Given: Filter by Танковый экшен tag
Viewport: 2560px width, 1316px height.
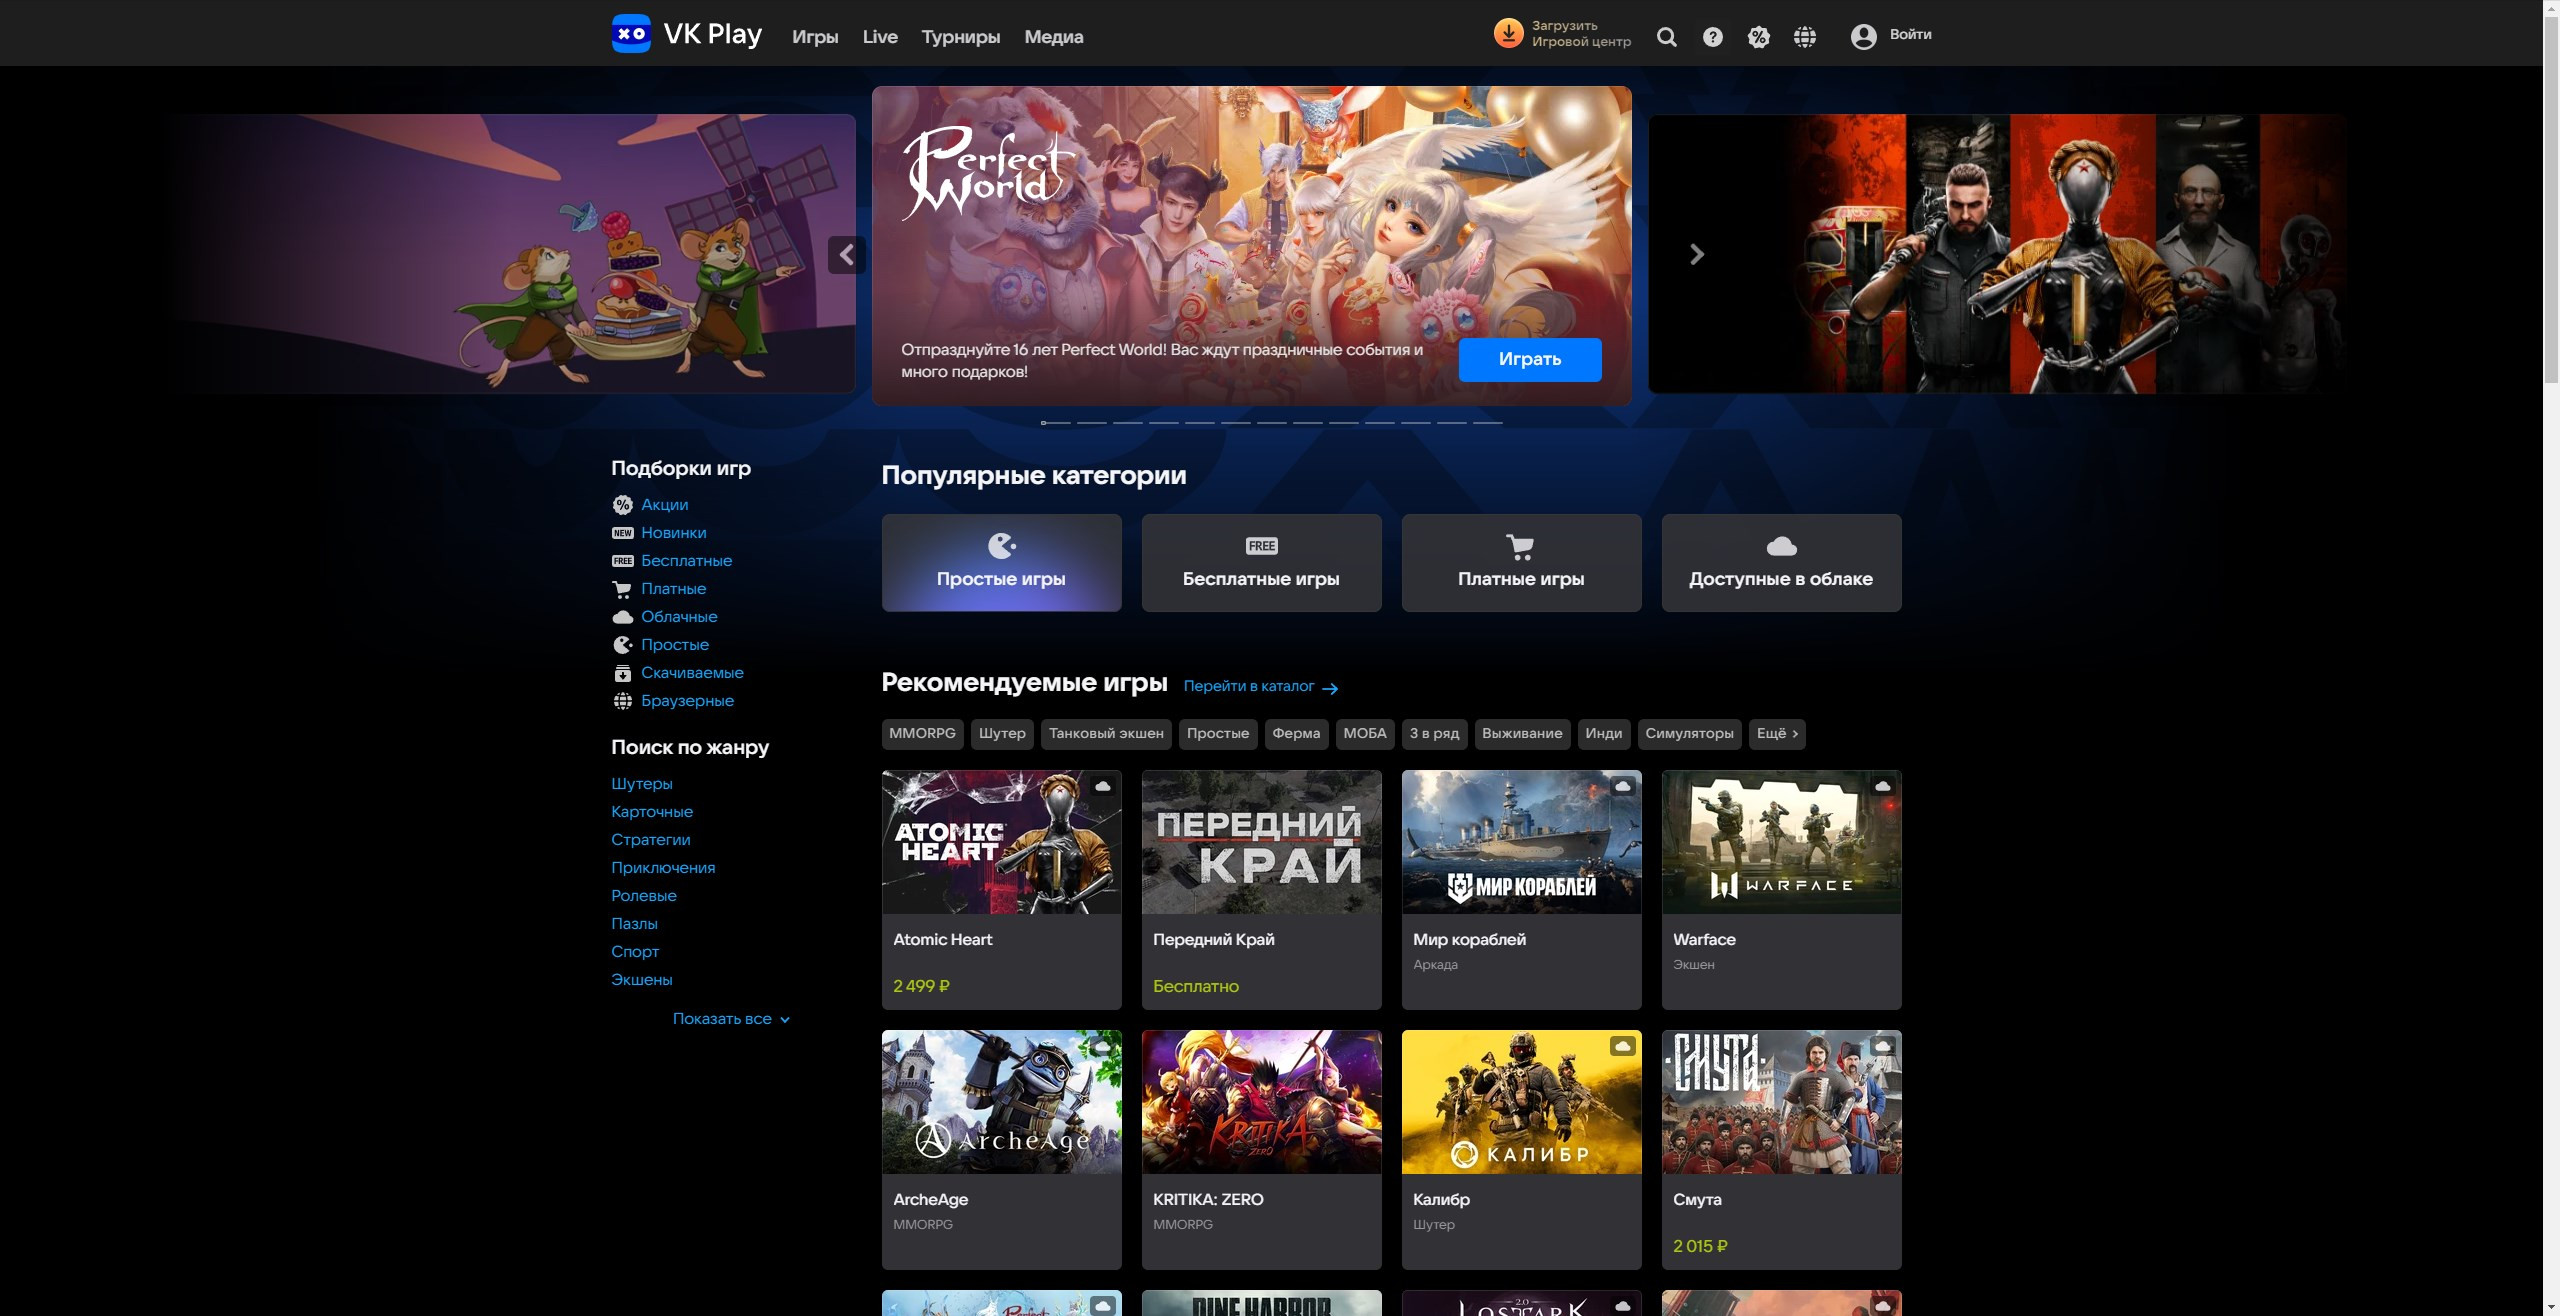Looking at the screenshot, I should (1106, 734).
